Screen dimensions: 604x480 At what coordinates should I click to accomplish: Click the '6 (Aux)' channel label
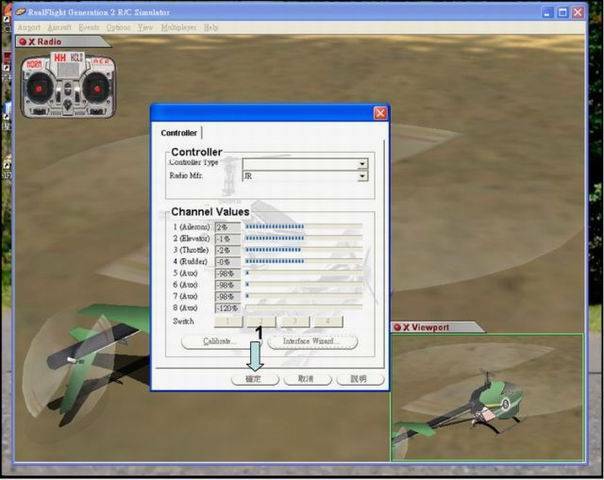(x=185, y=285)
